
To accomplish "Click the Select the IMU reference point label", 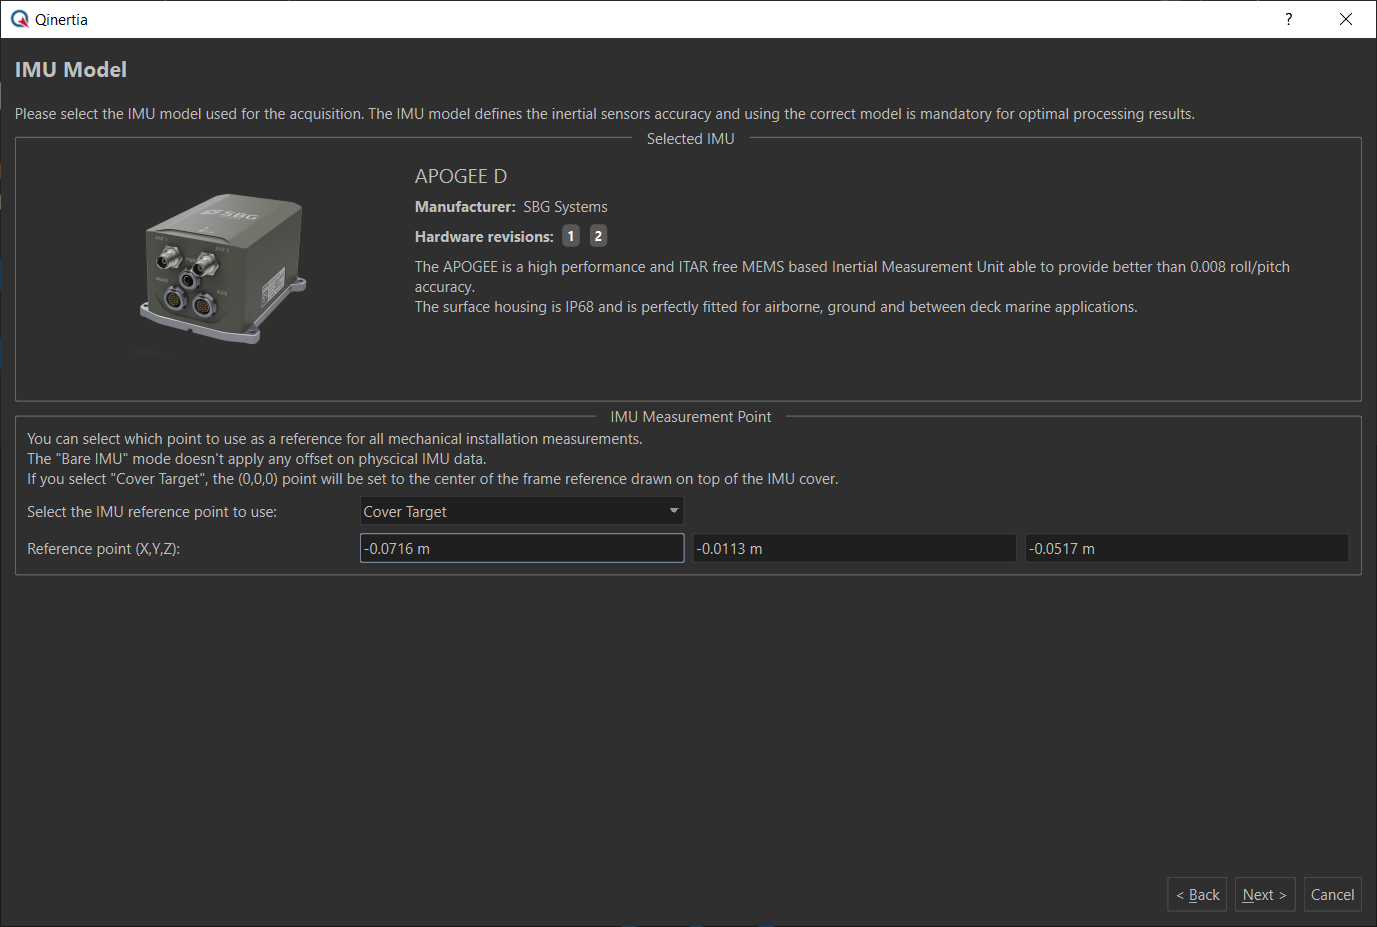I will click(x=152, y=512).
